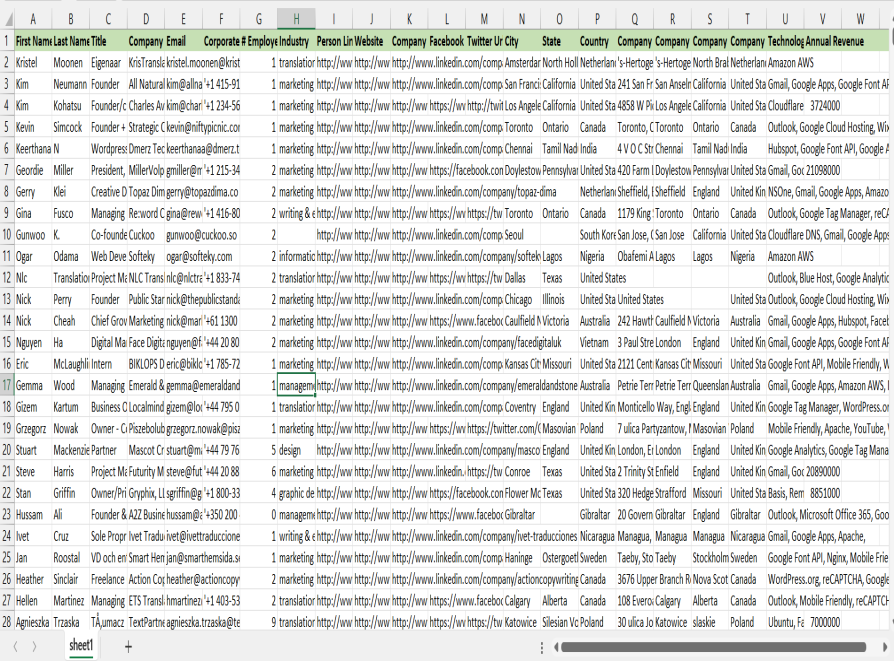Click the 'State' header cell
This screenshot has height=661, width=894.
point(559,41)
